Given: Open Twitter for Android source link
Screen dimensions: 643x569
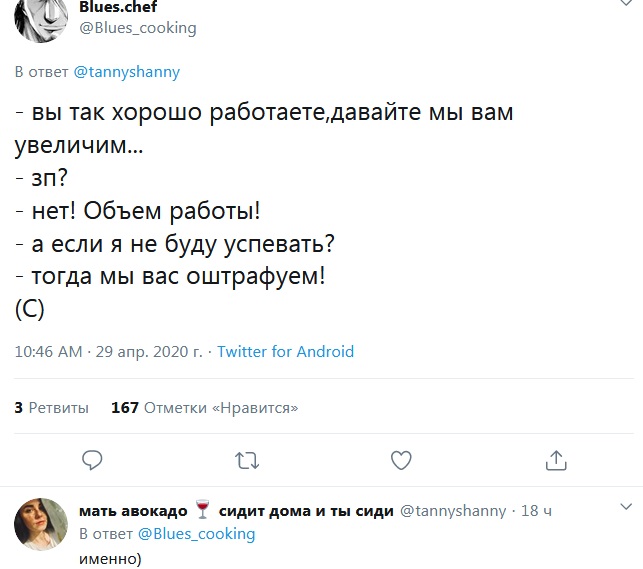Looking at the screenshot, I should tap(285, 351).
